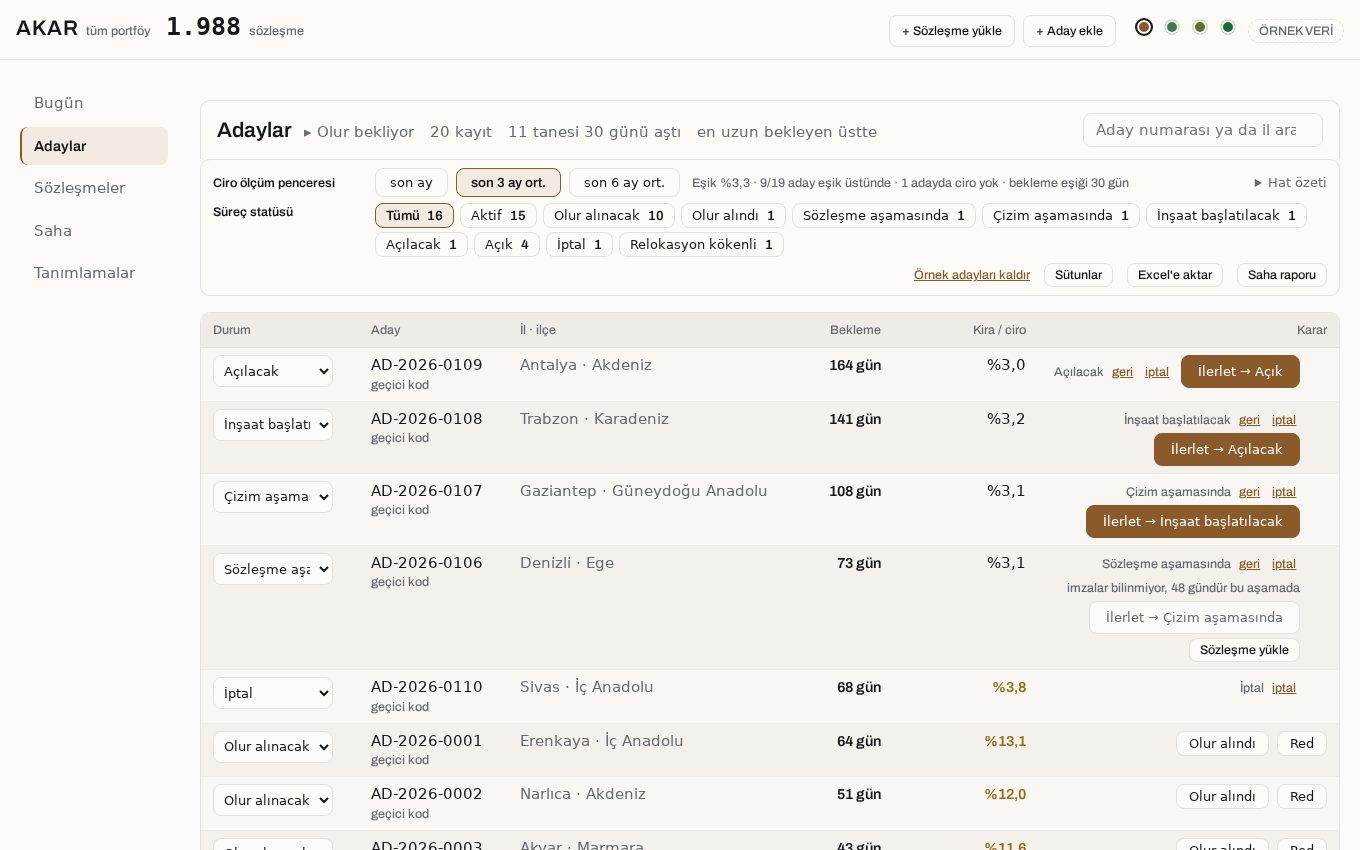Choose the son ay measurement window
Screen dimensions: 1360x850
(411, 182)
